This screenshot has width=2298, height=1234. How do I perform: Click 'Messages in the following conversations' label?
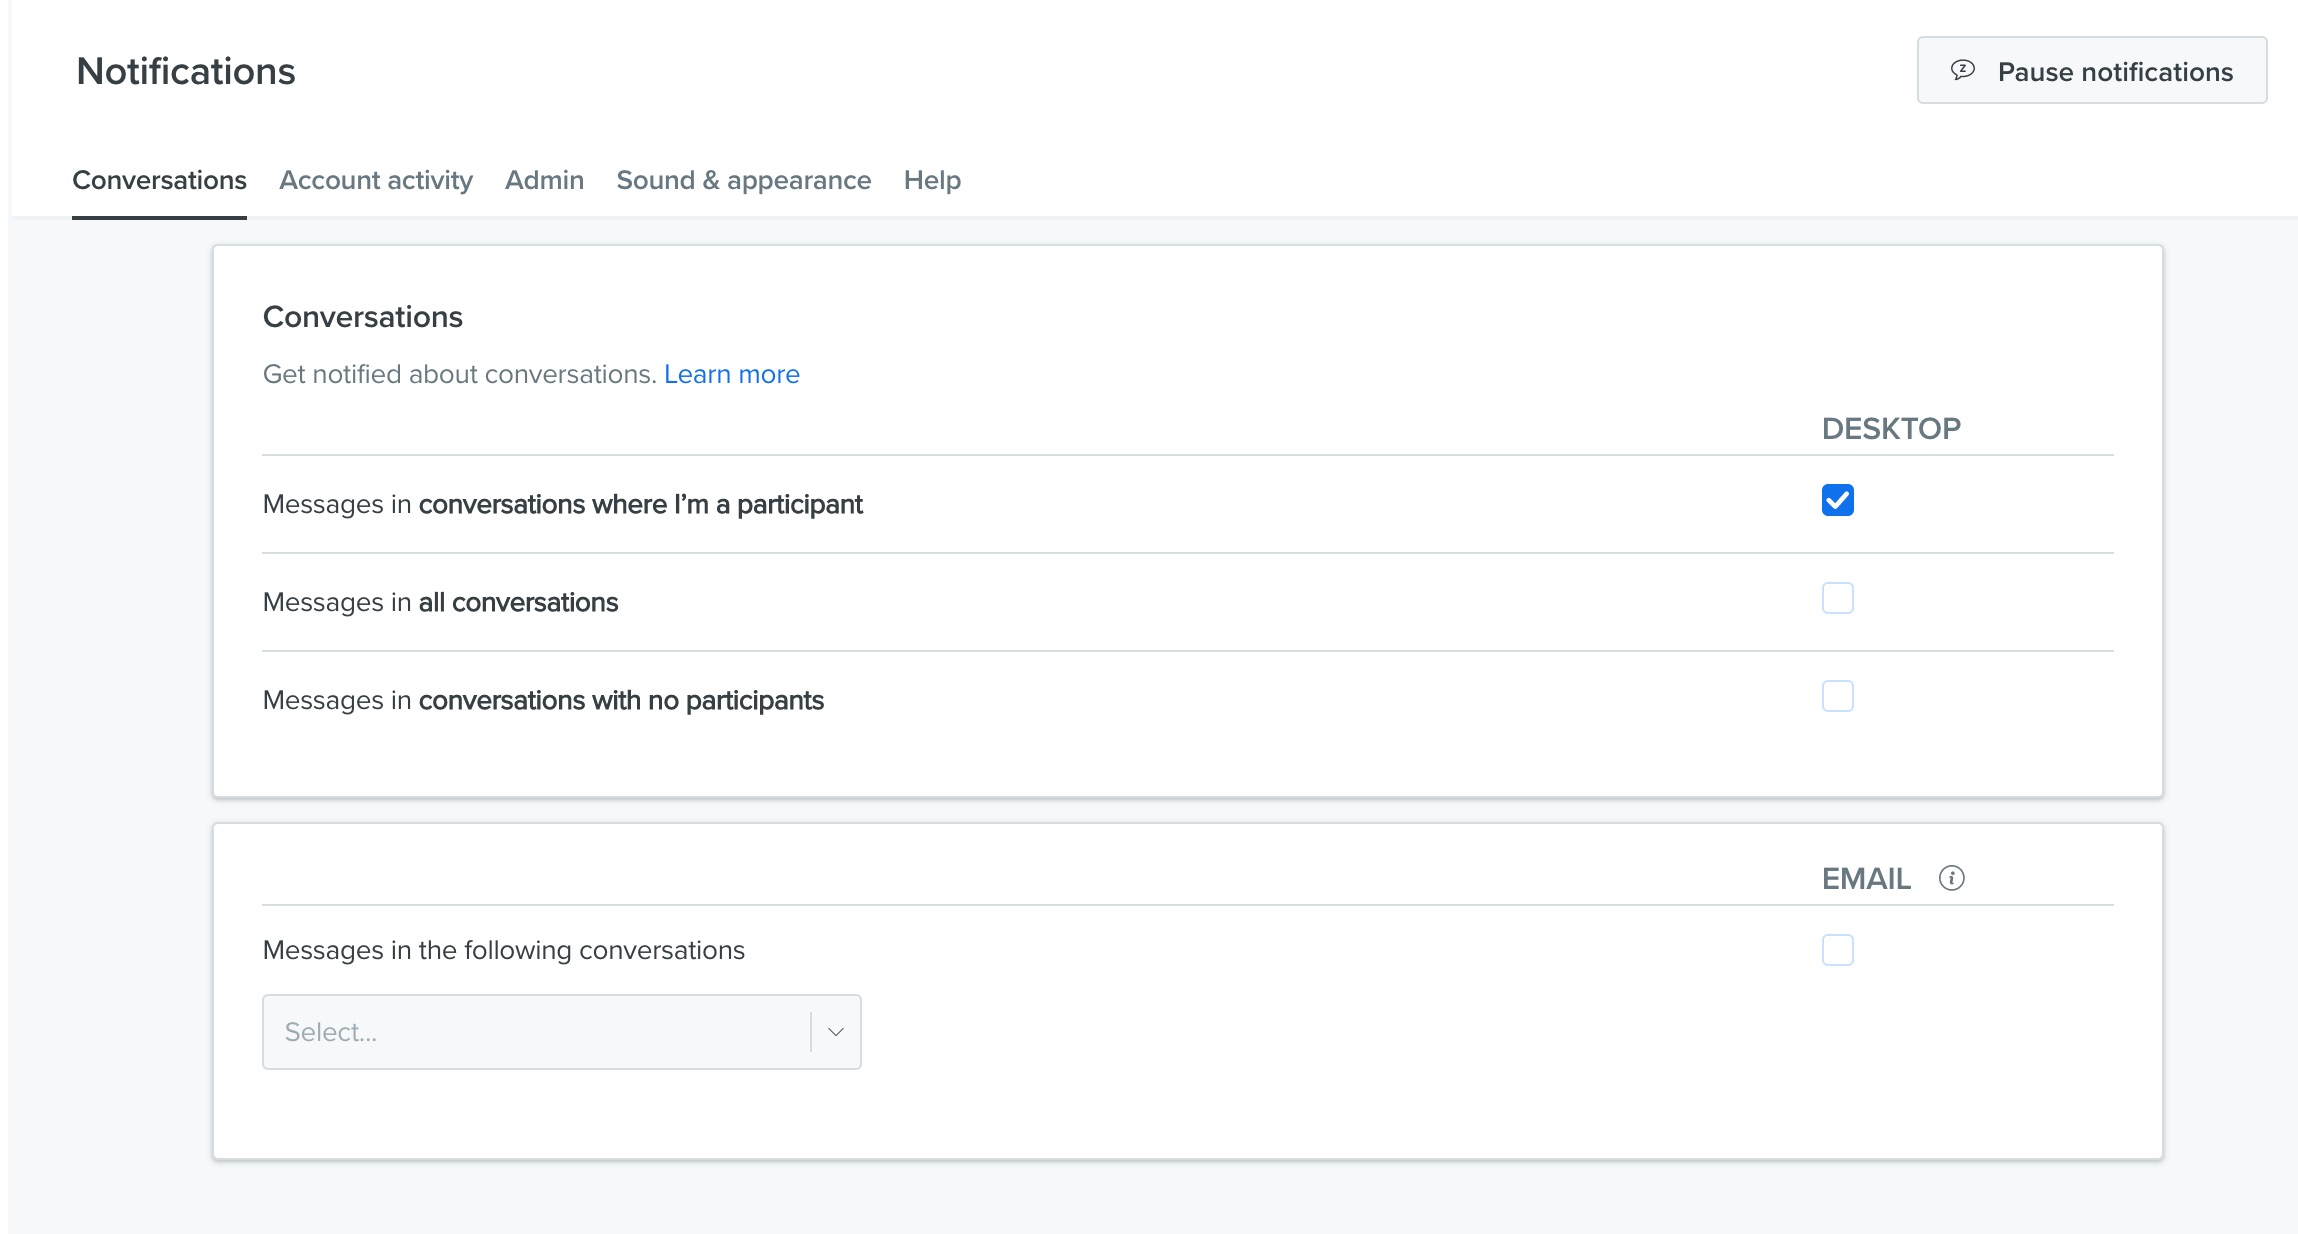[503, 950]
